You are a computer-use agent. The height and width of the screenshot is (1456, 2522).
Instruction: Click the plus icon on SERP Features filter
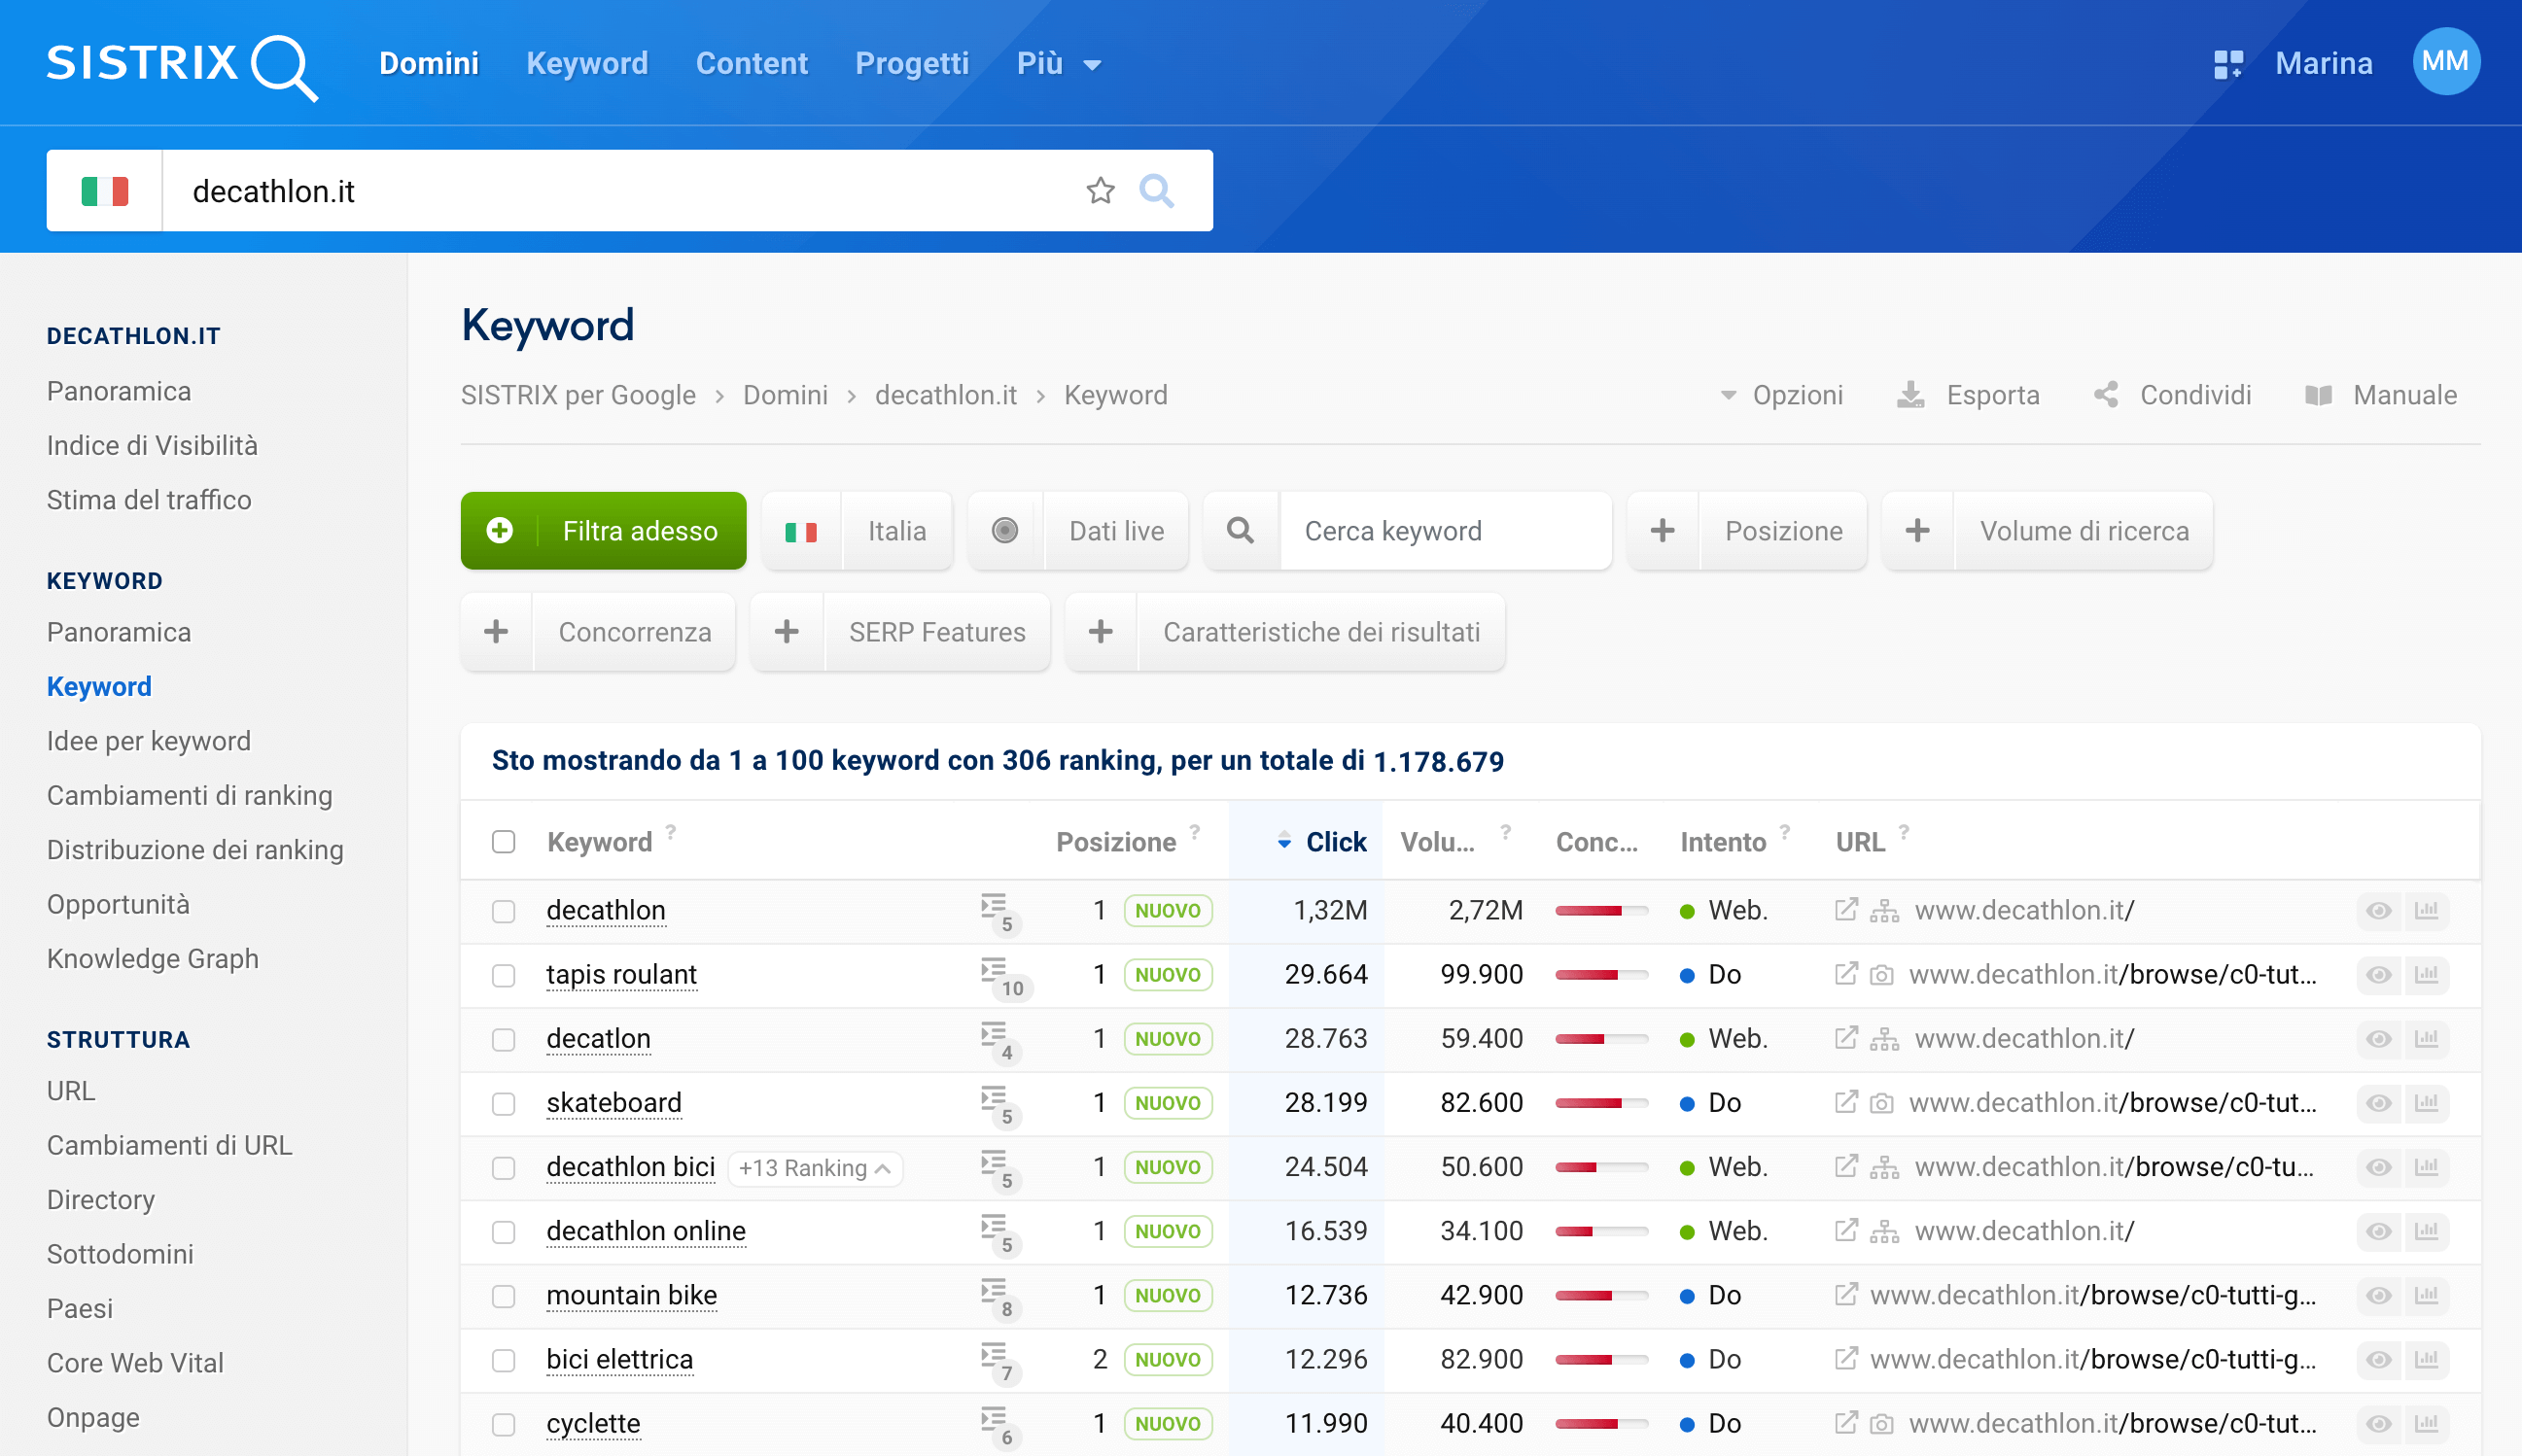coord(787,631)
